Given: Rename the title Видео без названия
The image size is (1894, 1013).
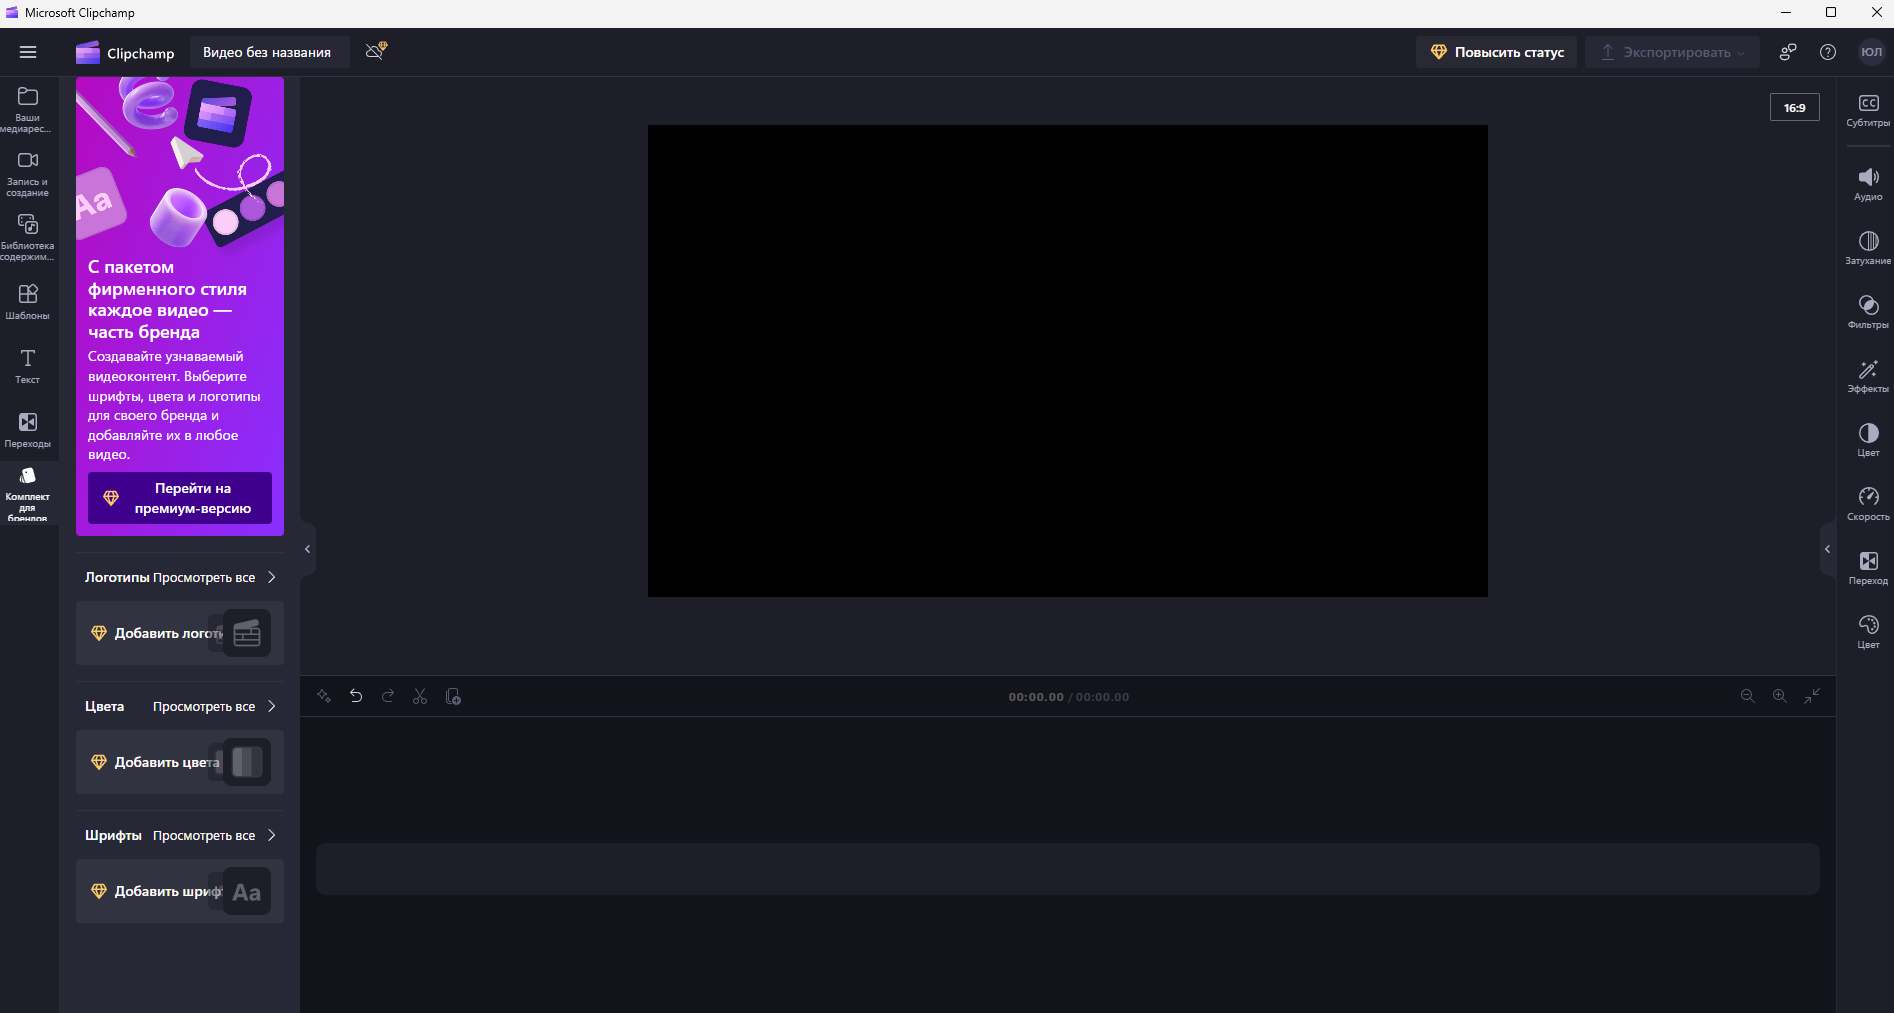Looking at the screenshot, I should (267, 52).
